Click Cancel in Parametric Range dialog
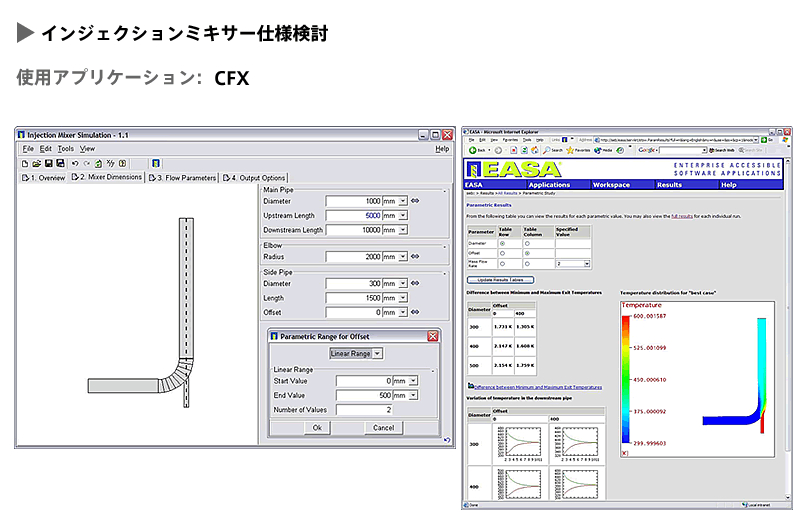This screenshot has width=800, height=525. (384, 428)
